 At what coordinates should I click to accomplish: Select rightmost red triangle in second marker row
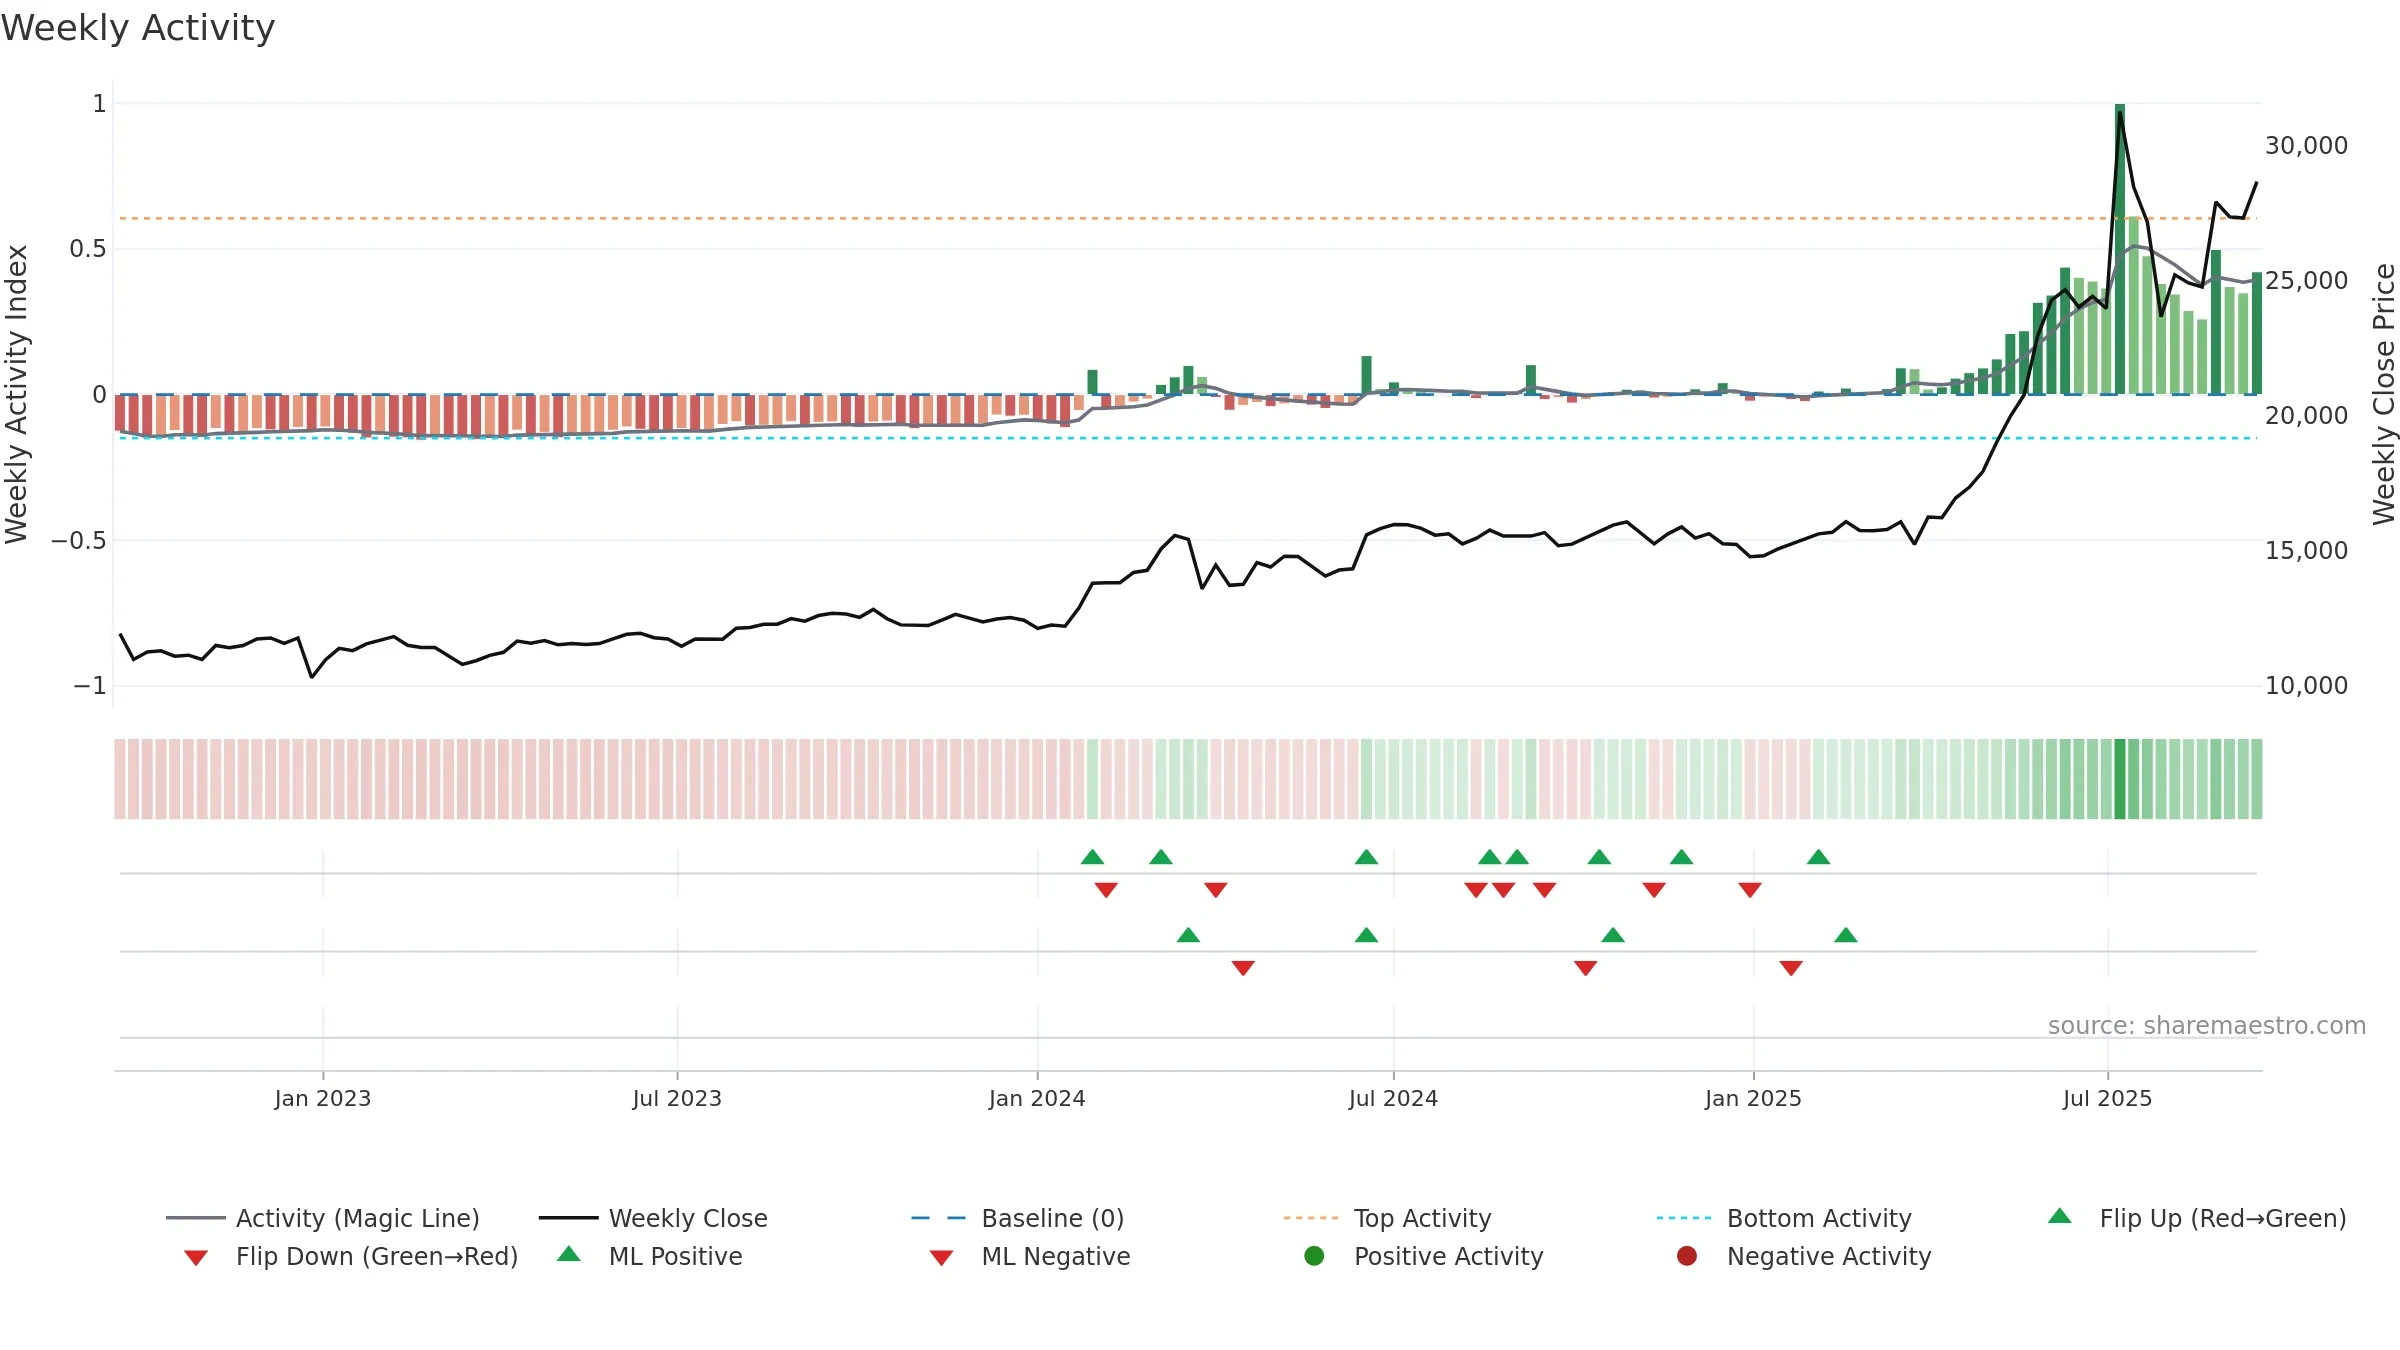pyautogui.click(x=1791, y=968)
